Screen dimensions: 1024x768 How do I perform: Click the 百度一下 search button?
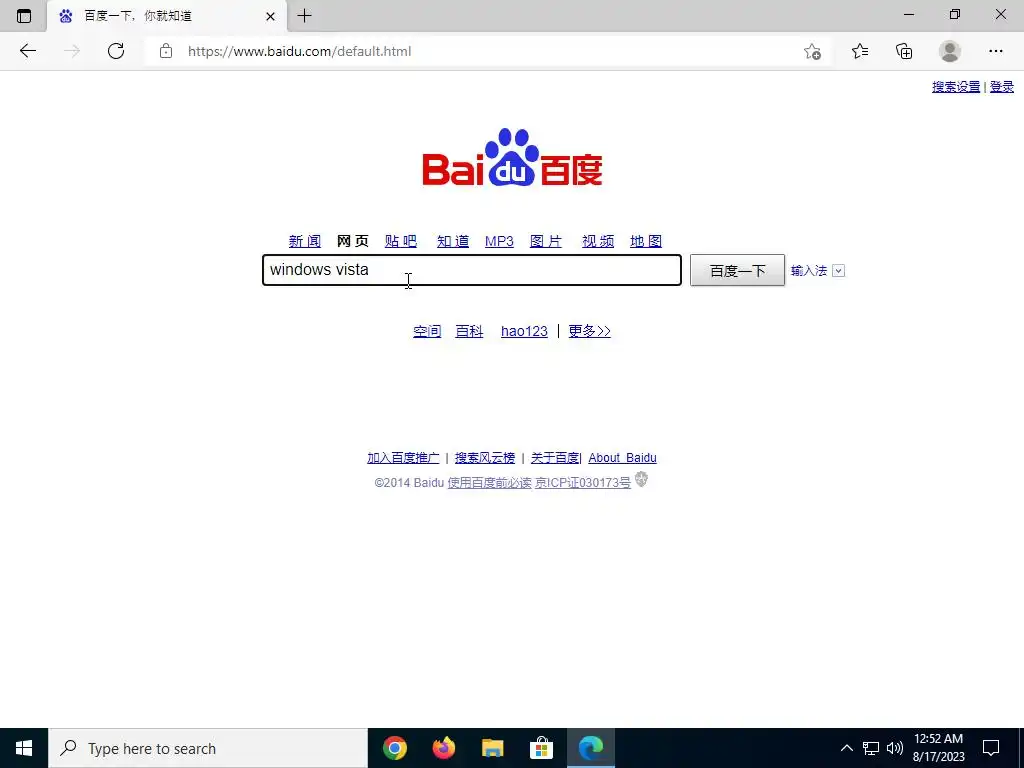[737, 270]
